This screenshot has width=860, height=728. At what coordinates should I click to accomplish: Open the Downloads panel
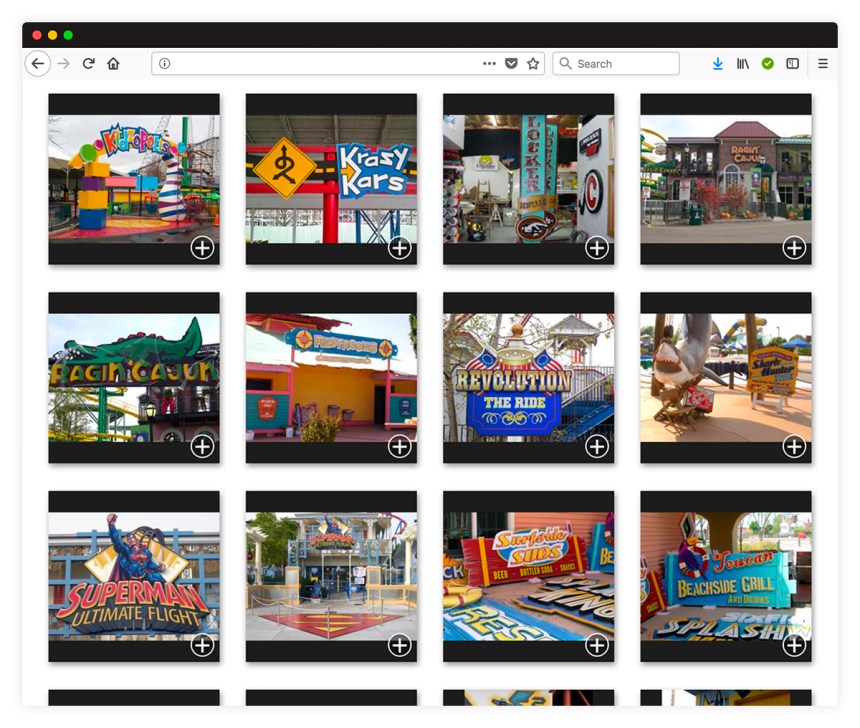(718, 63)
